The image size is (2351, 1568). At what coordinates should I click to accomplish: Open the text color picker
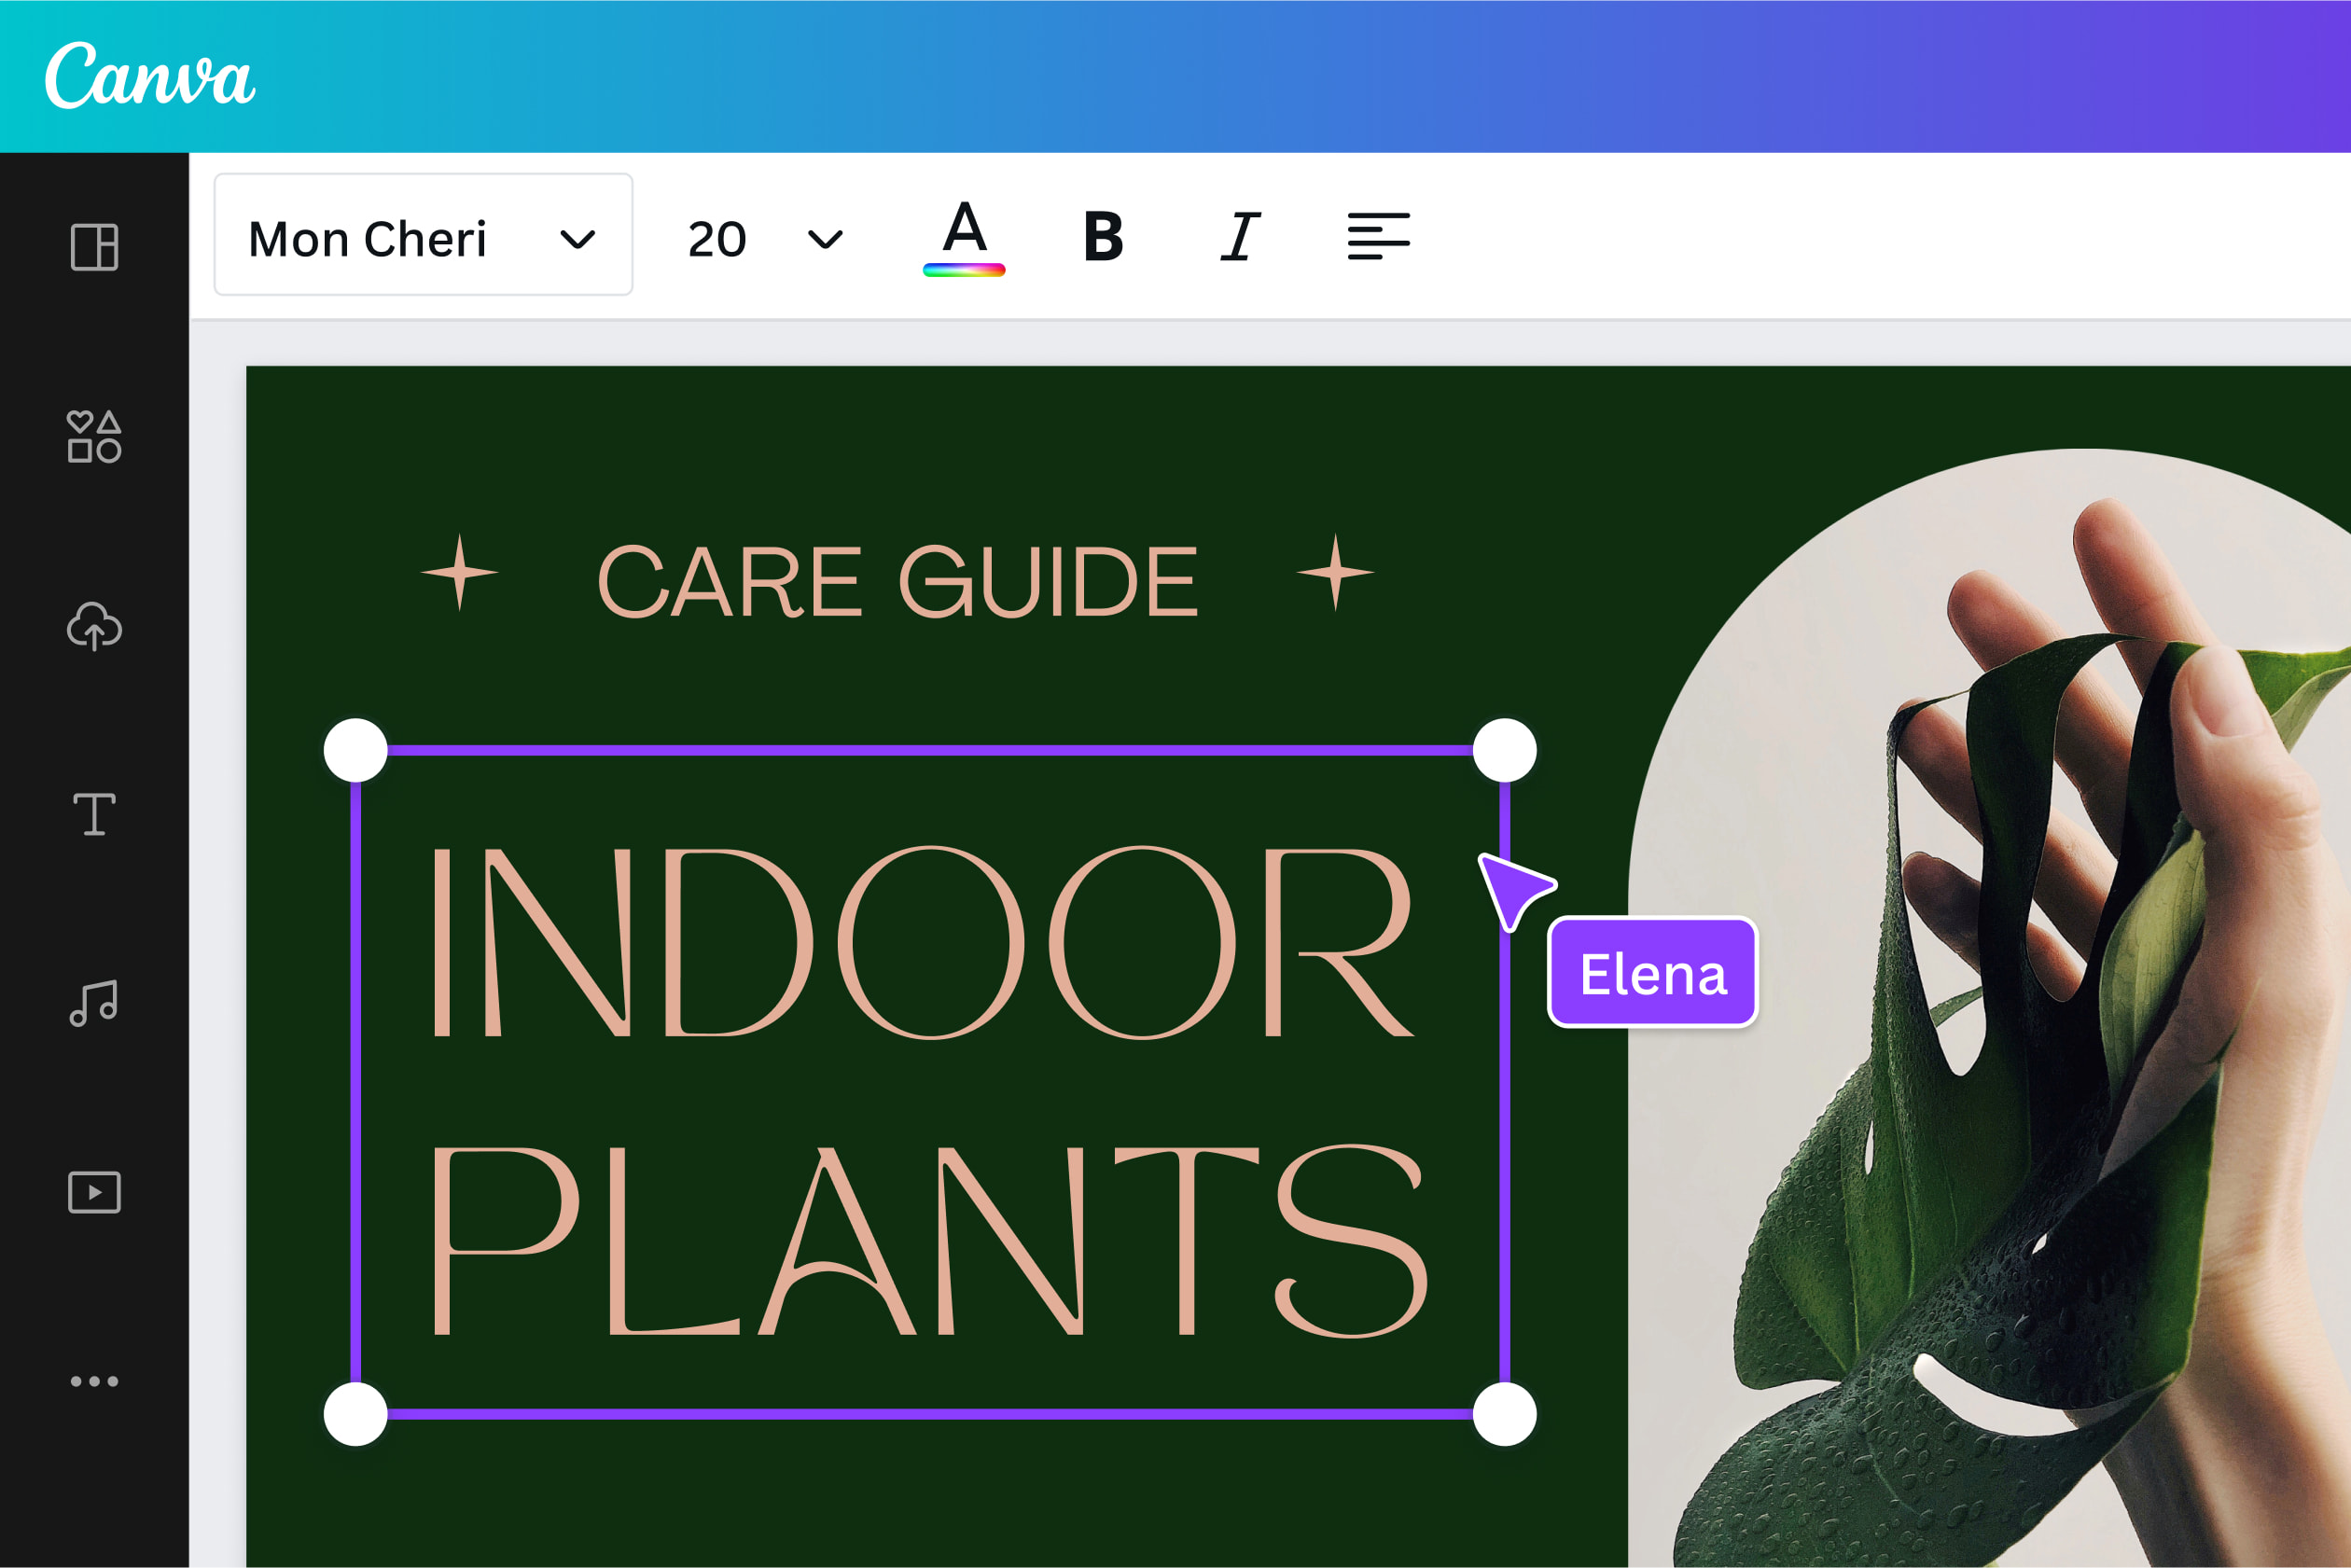pyautogui.click(x=963, y=238)
